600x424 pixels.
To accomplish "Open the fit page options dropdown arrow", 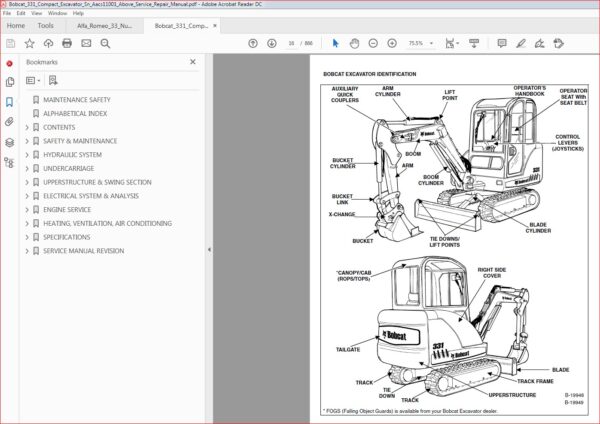I will coord(458,43).
